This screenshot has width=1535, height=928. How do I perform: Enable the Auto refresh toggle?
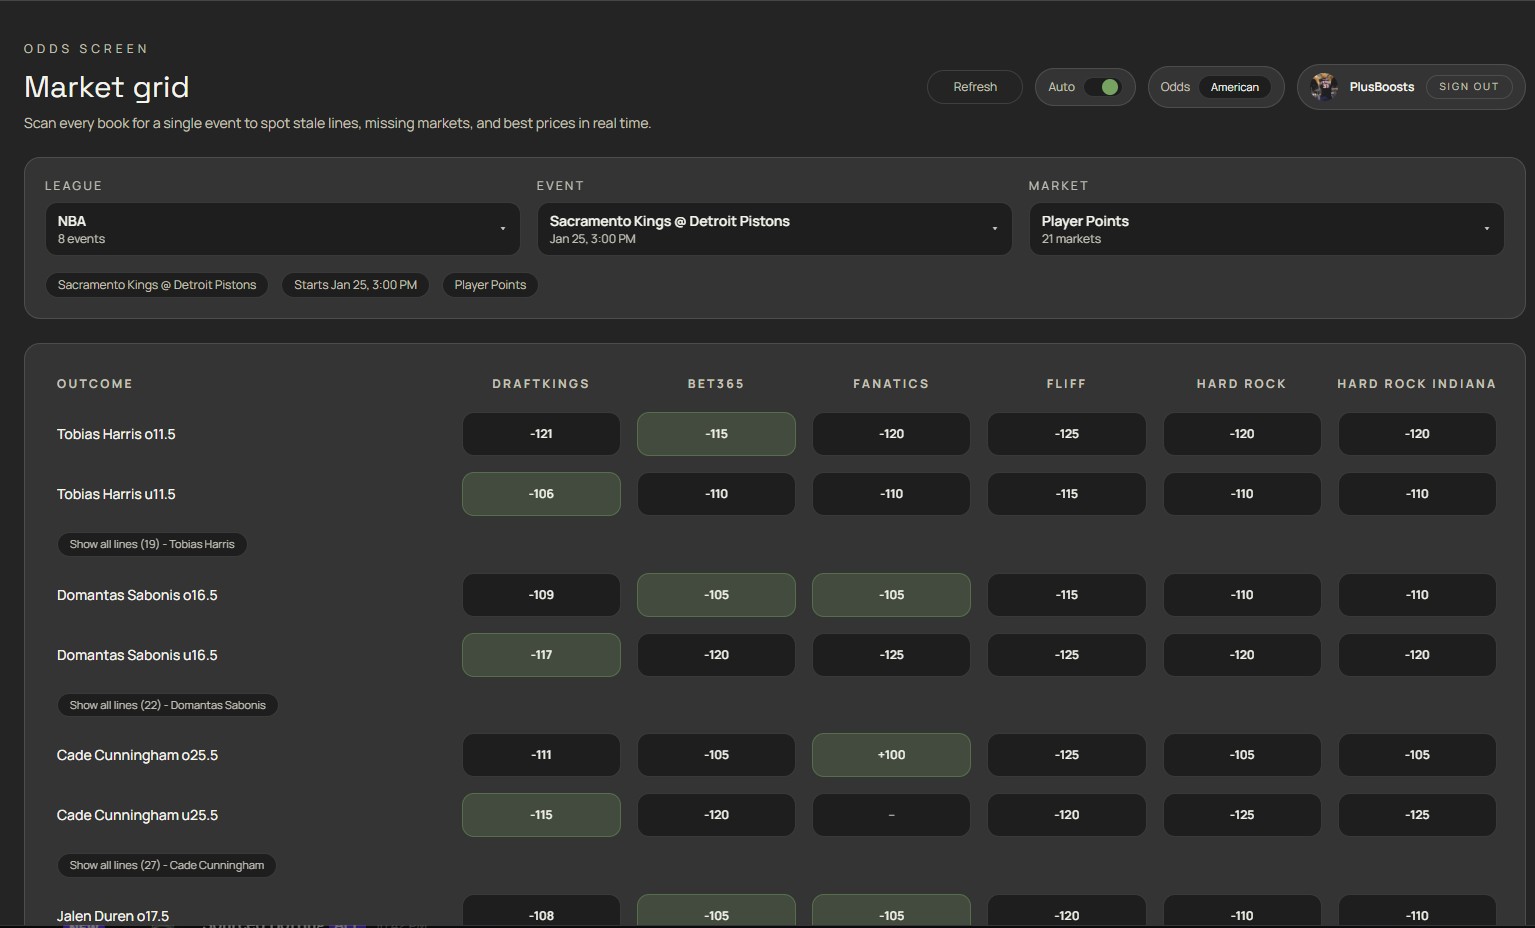coord(1108,87)
